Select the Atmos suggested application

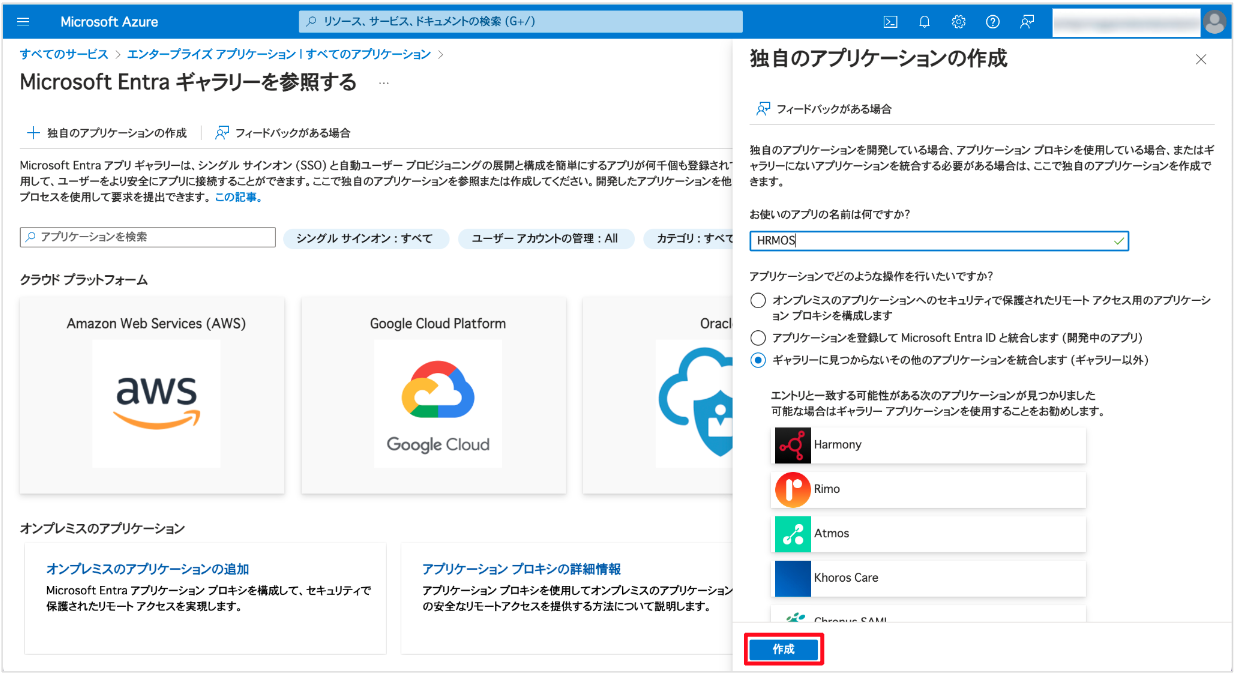[x=929, y=534]
